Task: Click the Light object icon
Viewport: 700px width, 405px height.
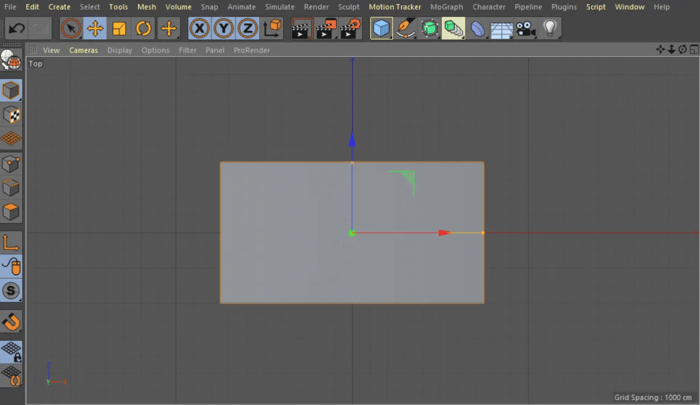Action: pos(549,29)
